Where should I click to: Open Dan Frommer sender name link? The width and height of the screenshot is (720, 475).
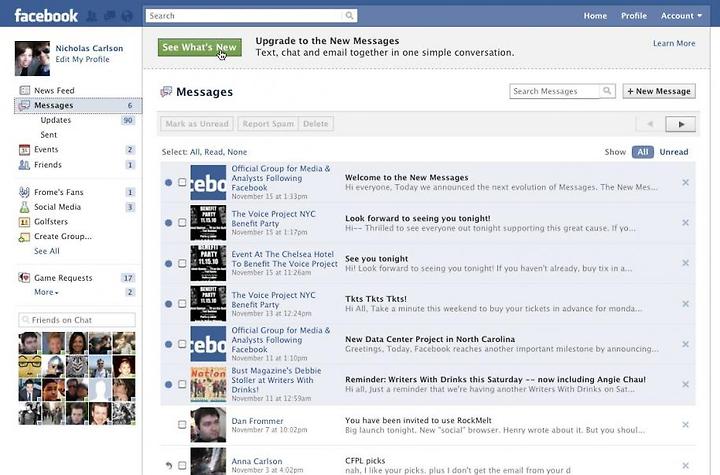pyautogui.click(x=257, y=421)
